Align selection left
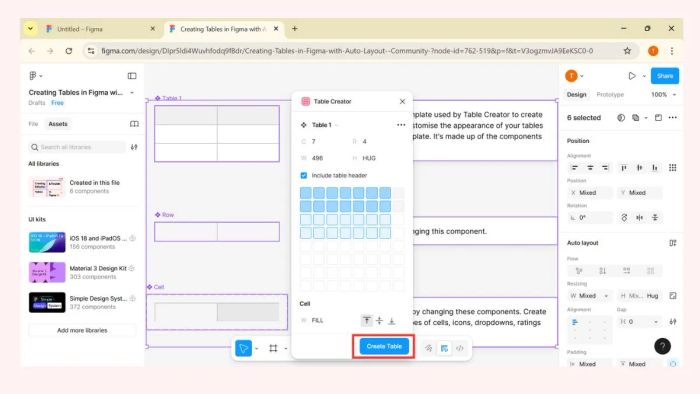 point(575,168)
